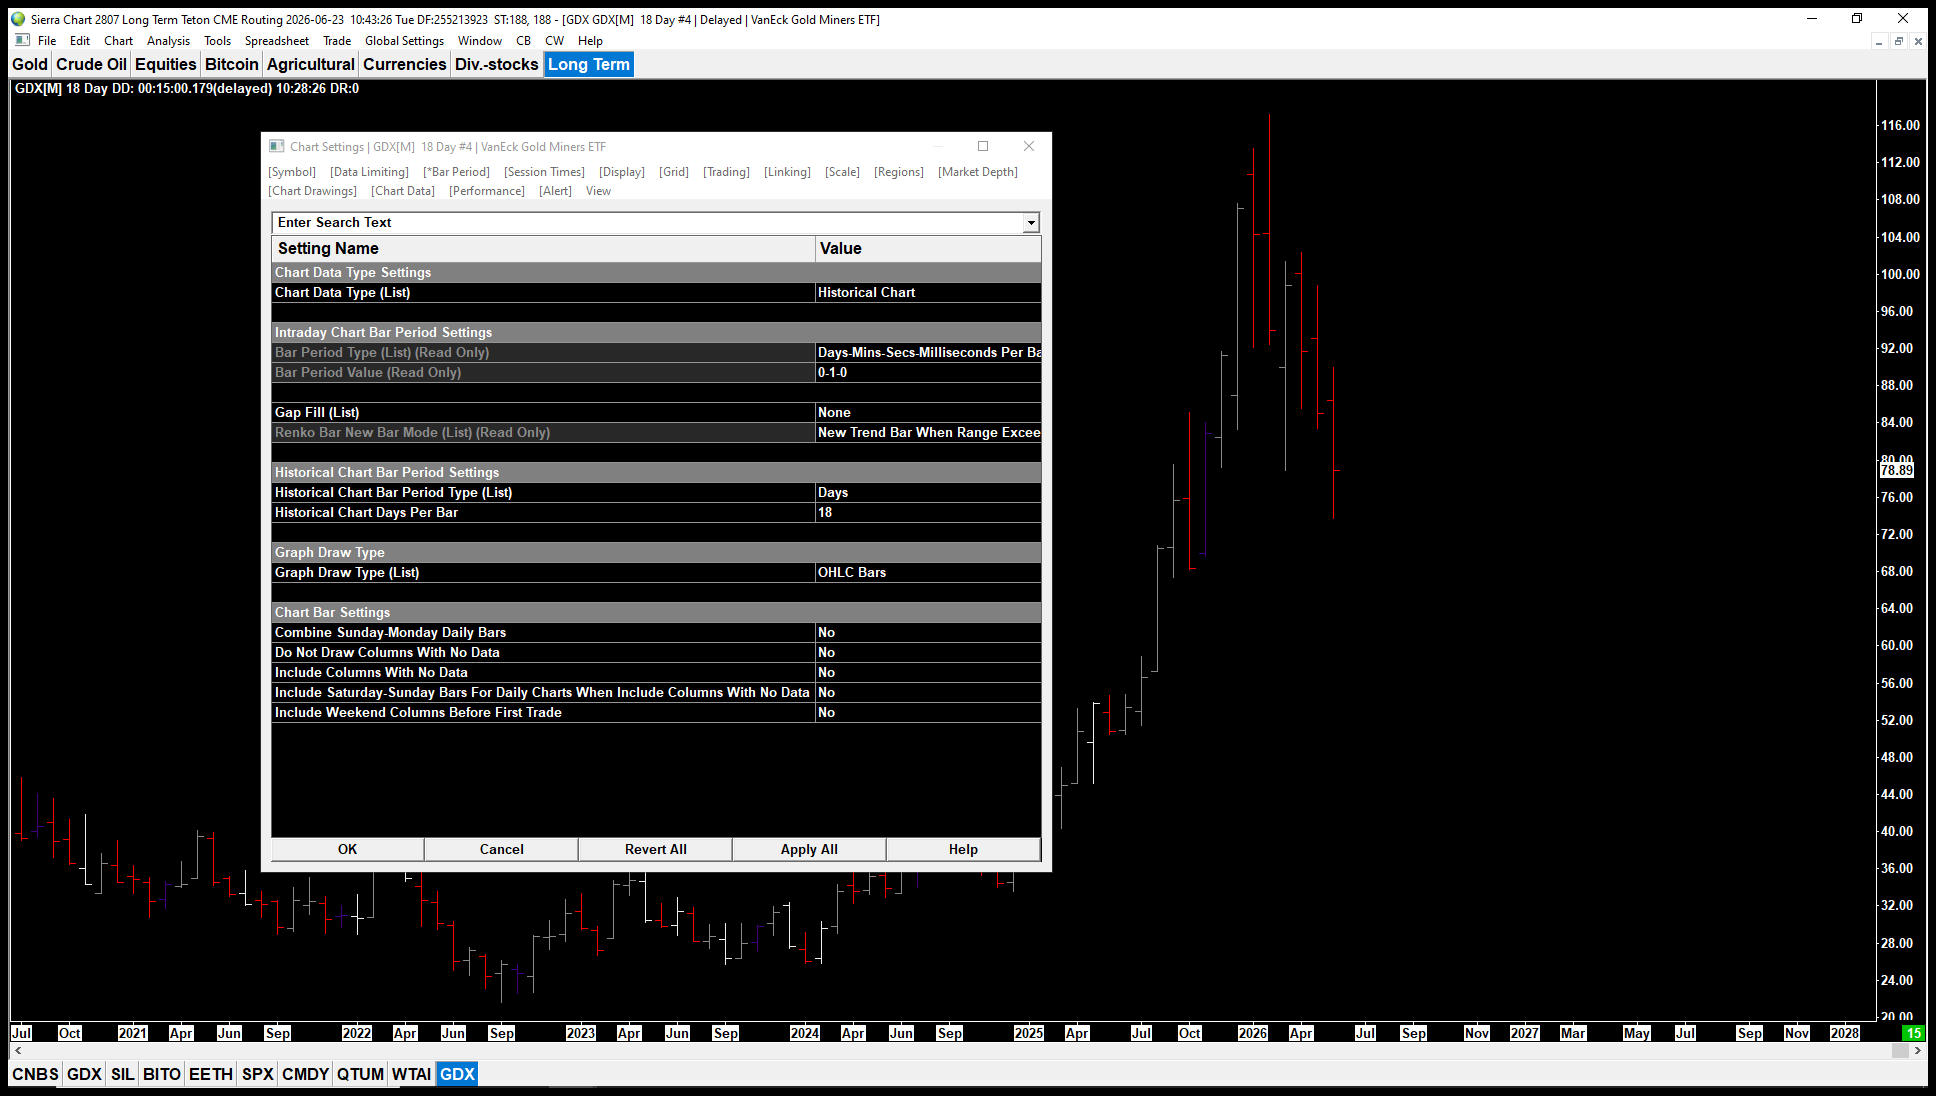1936x1096 pixels.
Task: Switch to the [Data Limiting] tab
Action: coord(369,172)
